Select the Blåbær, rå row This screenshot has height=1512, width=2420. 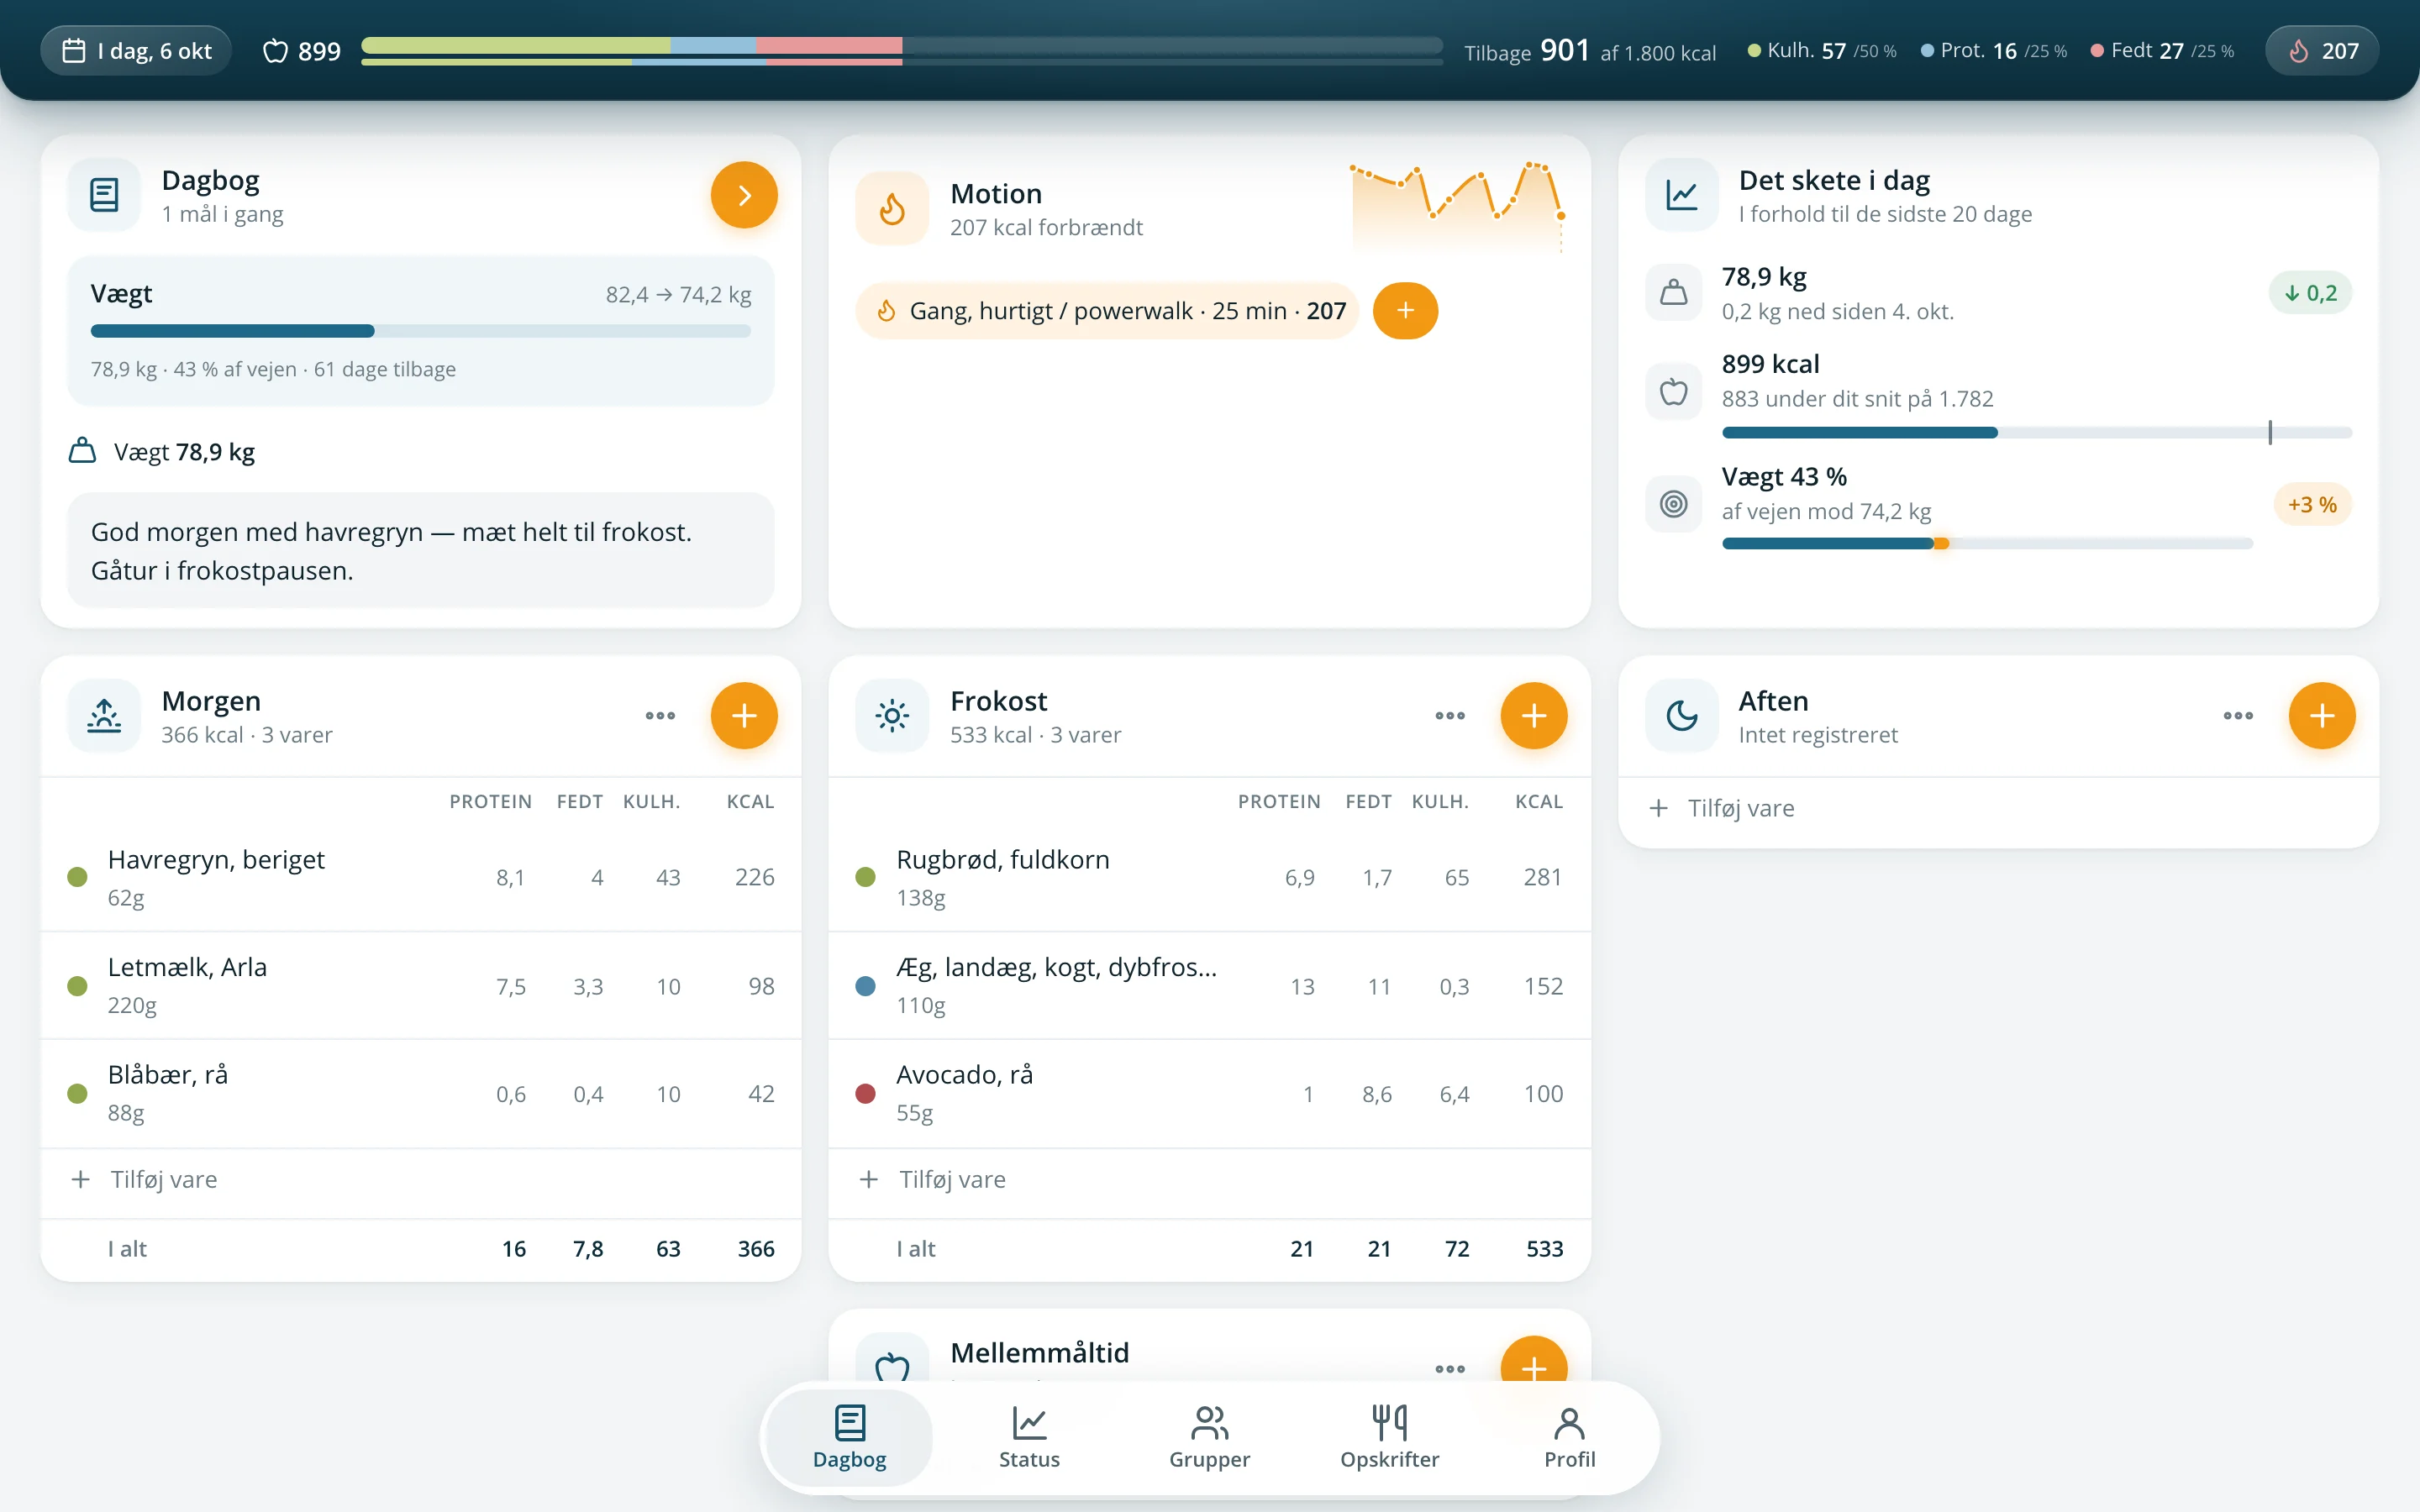pos(421,1094)
